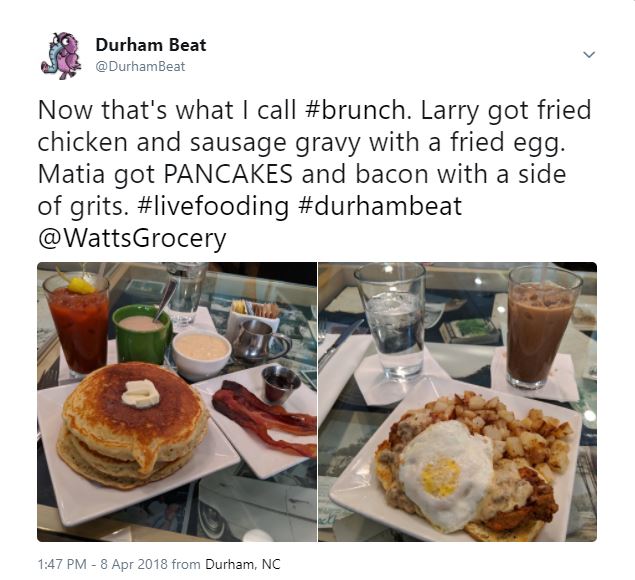The height and width of the screenshot is (580, 635).
Task: Click the 1:47 PM - 8 Apr 2018 timestamp
Action: [x=102, y=564]
